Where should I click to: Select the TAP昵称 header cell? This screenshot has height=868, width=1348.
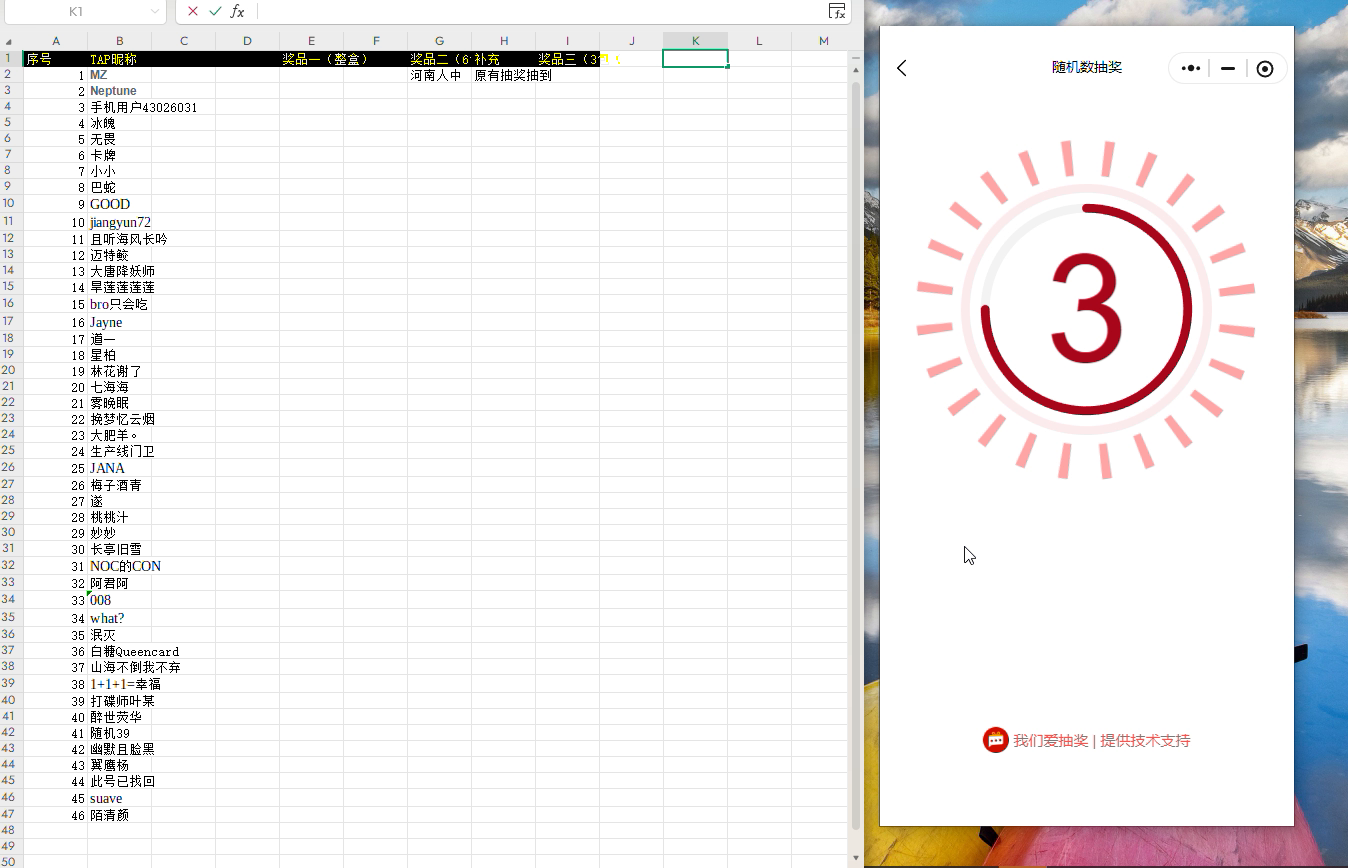pyautogui.click(x=119, y=59)
